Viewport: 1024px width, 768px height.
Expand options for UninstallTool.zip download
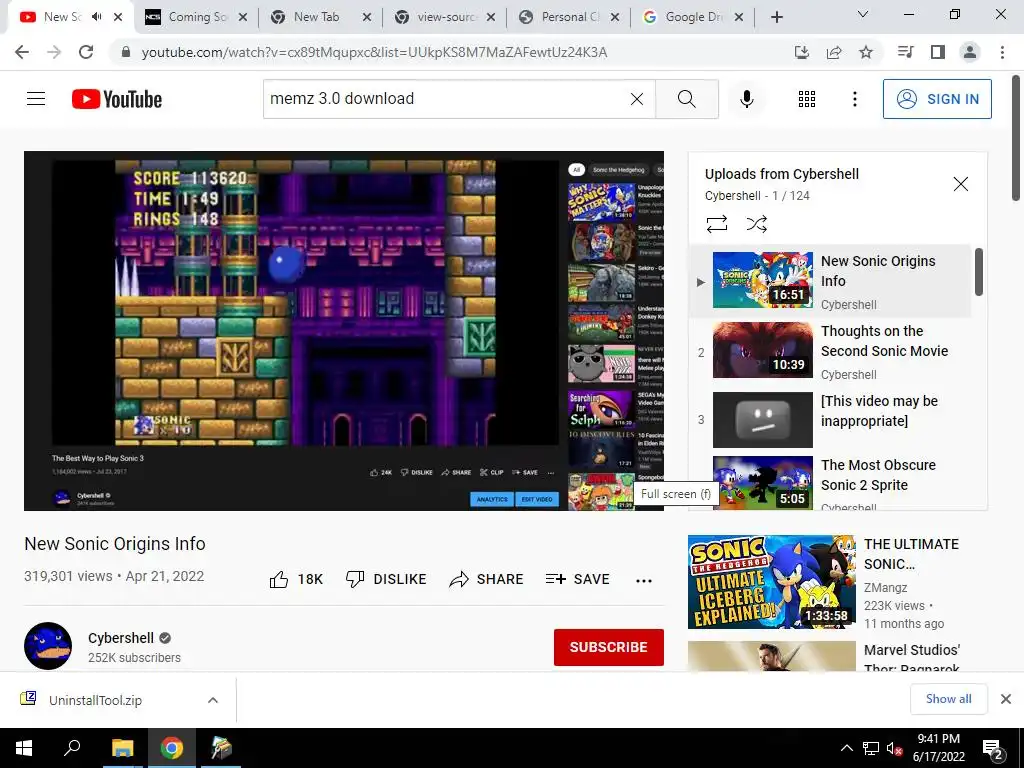click(x=212, y=700)
